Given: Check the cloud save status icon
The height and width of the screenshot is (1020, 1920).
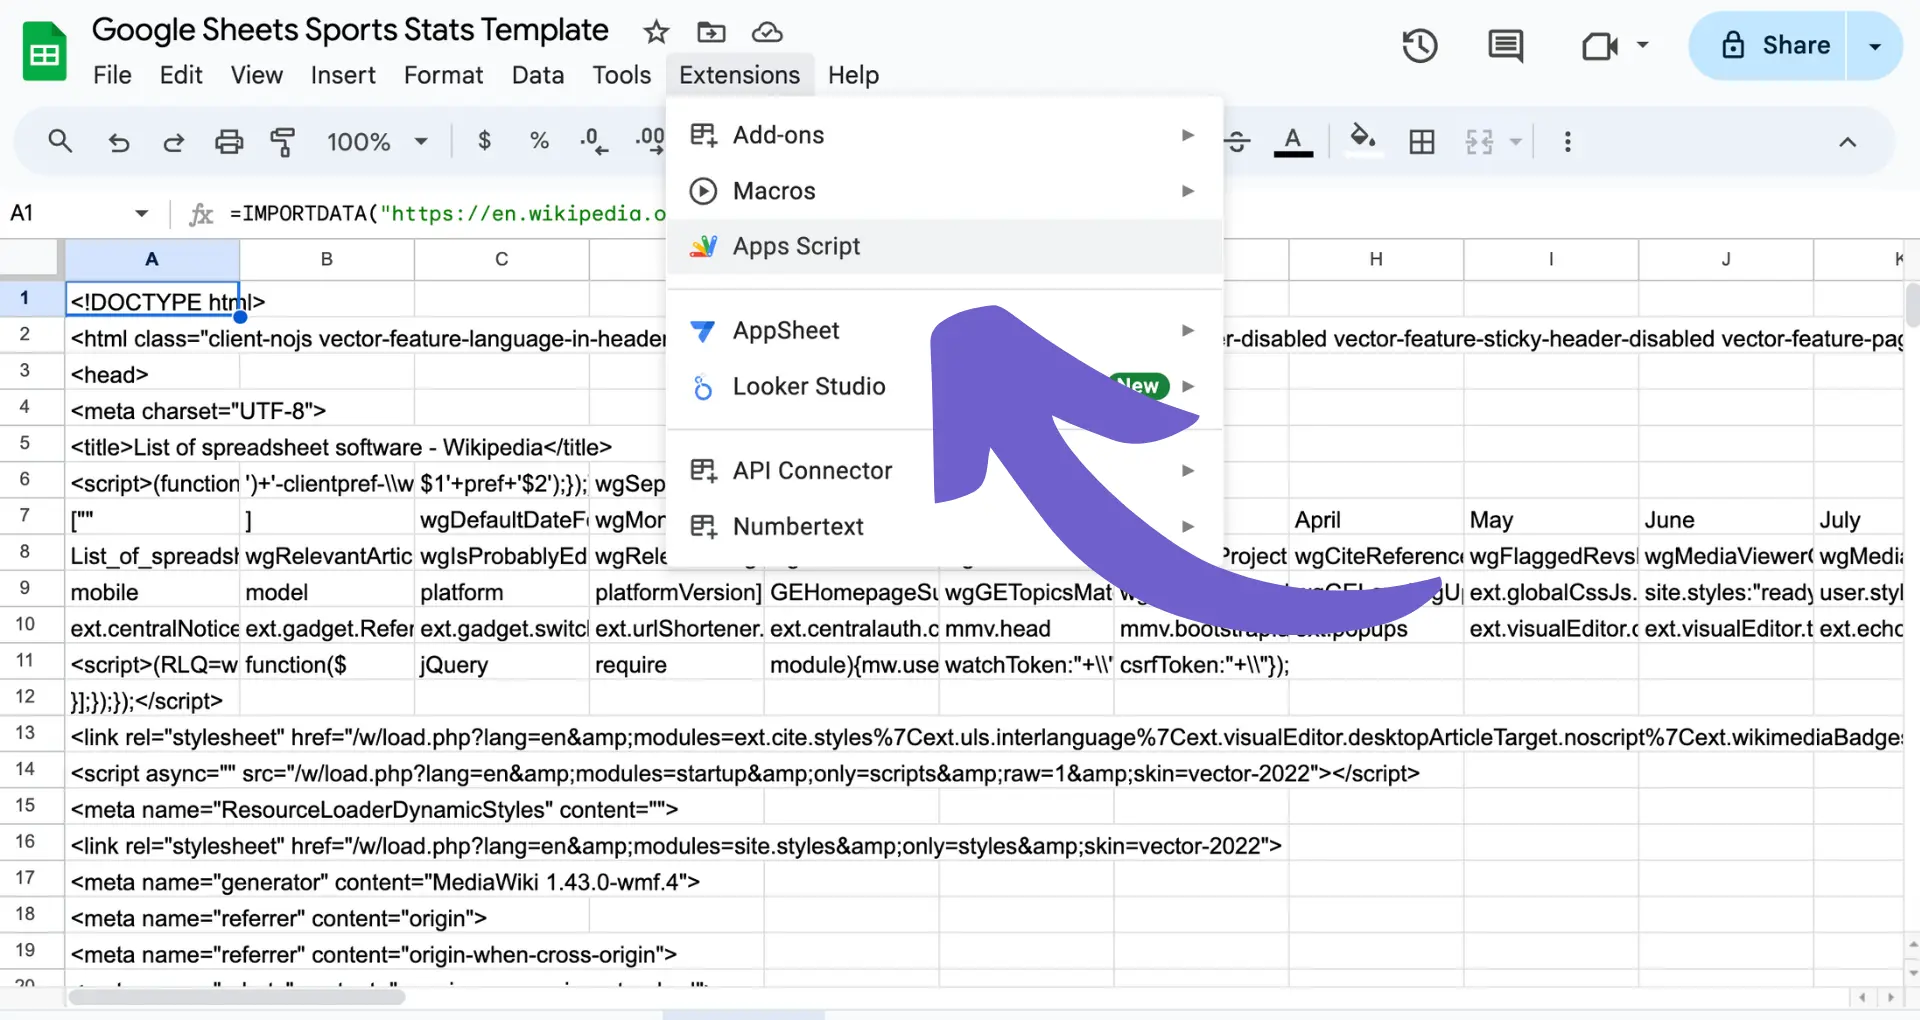Looking at the screenshot, I should (767, 32).
